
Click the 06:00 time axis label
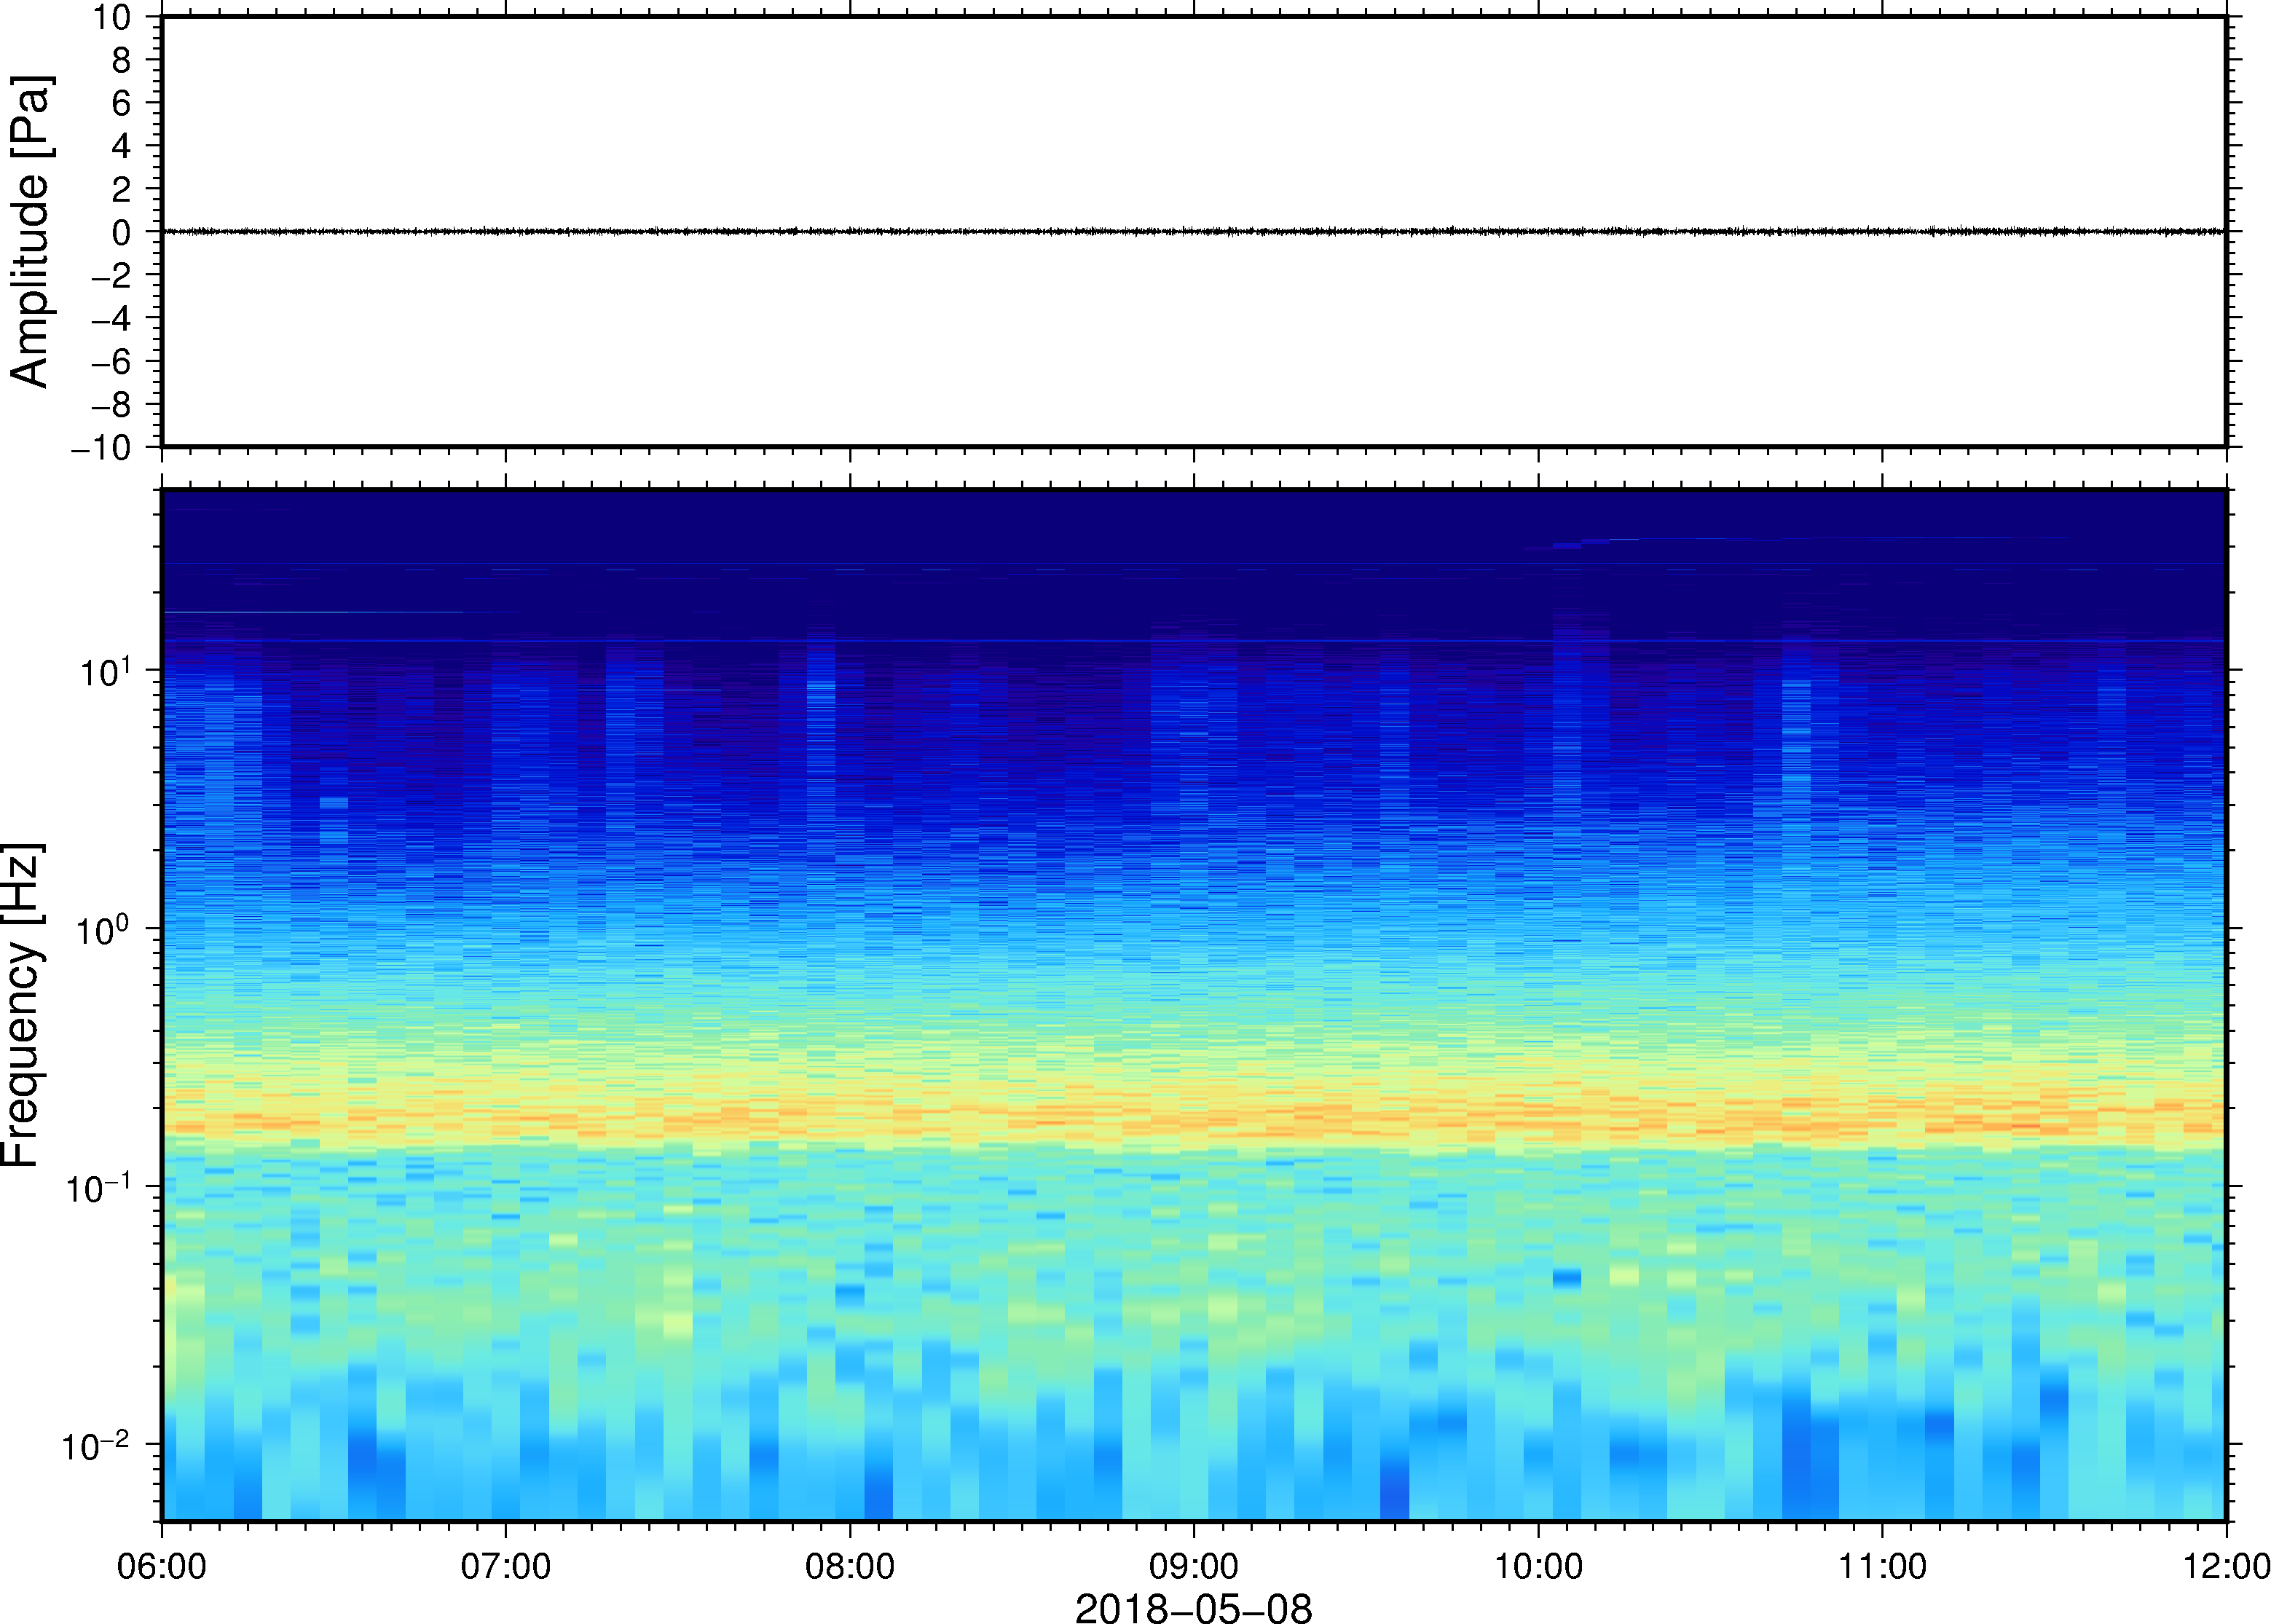pyautogui.click(x=161, y=1566)
